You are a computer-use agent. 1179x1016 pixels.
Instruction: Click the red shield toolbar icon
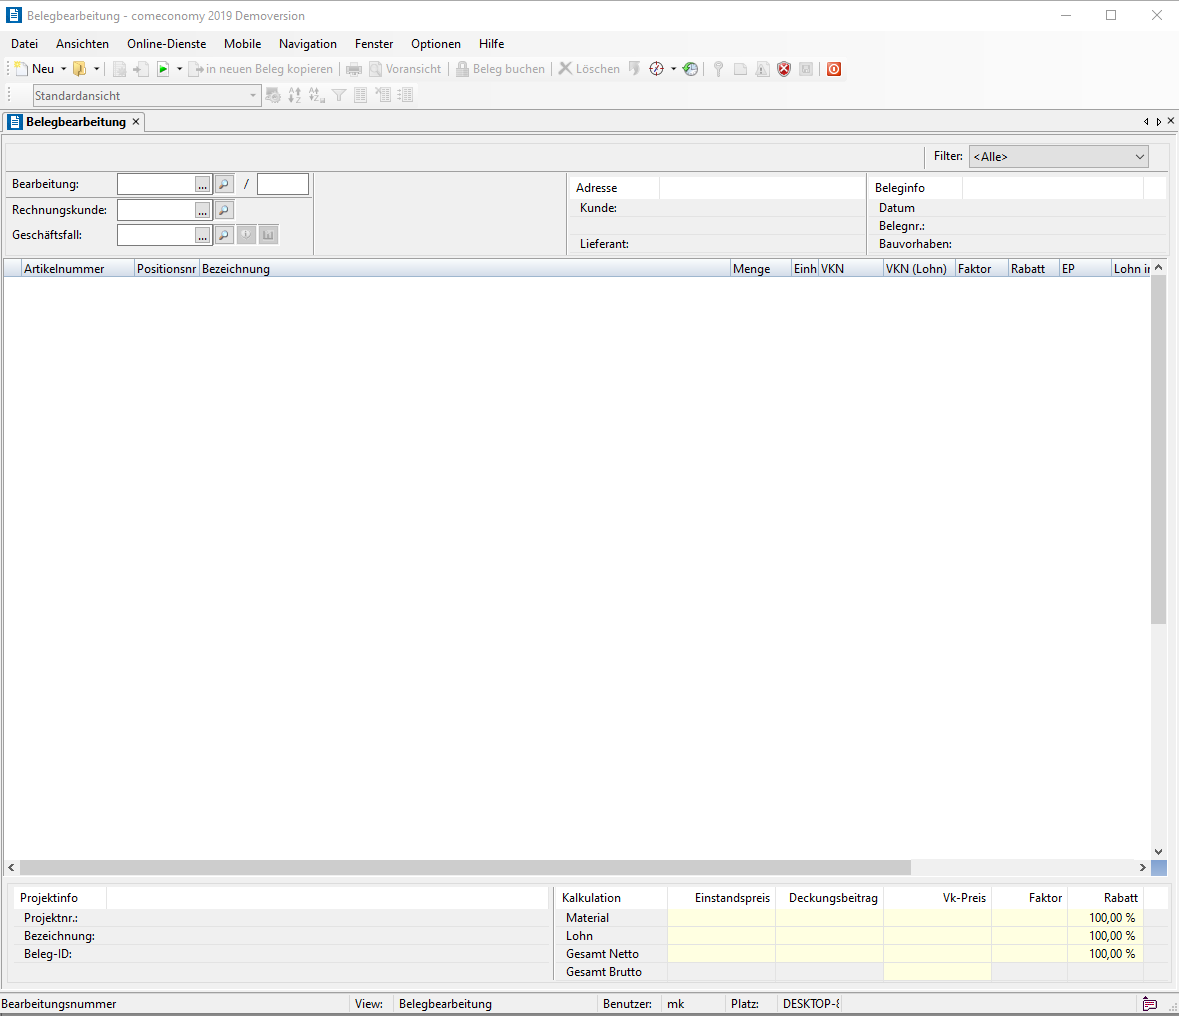click(784, 69)
